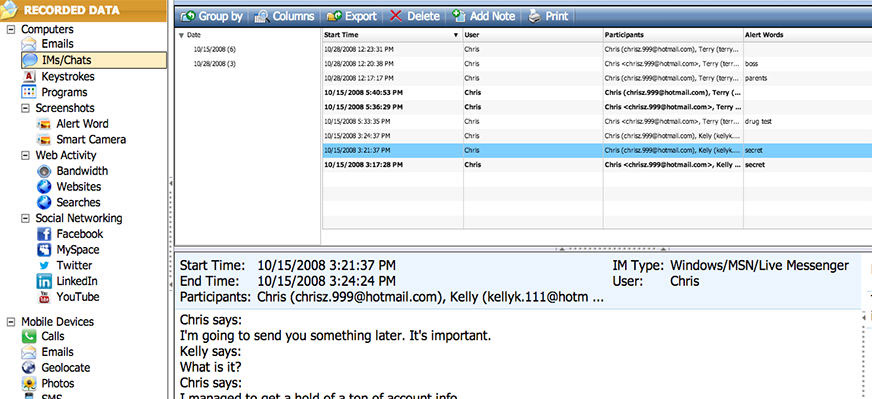Toggle sort arrow on Start Time column
Image resolution: width=872 pixels, height=399 pixels.
click(x=457, y=35)
